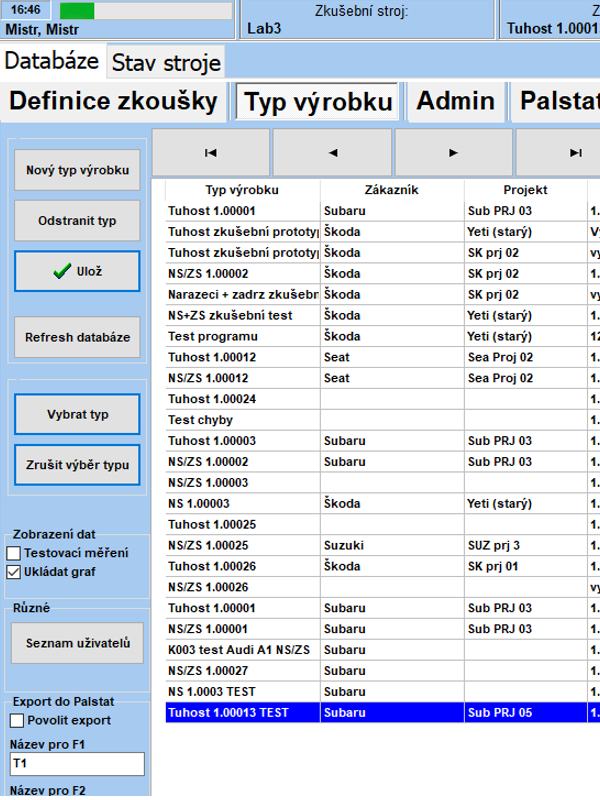Sort by Typ výrobku column header
This screenshot has width=600, height=800.
[x=242, y=190]
